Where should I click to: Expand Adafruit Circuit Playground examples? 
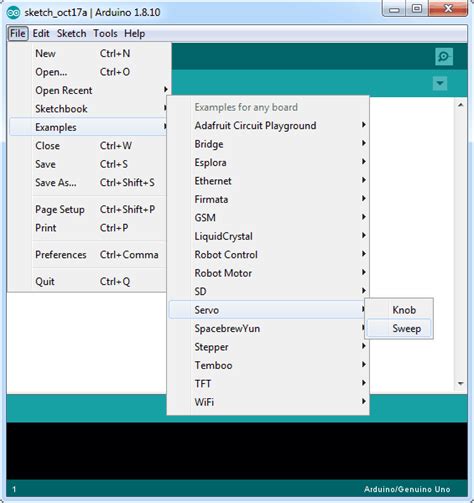[x=268, y=126]
